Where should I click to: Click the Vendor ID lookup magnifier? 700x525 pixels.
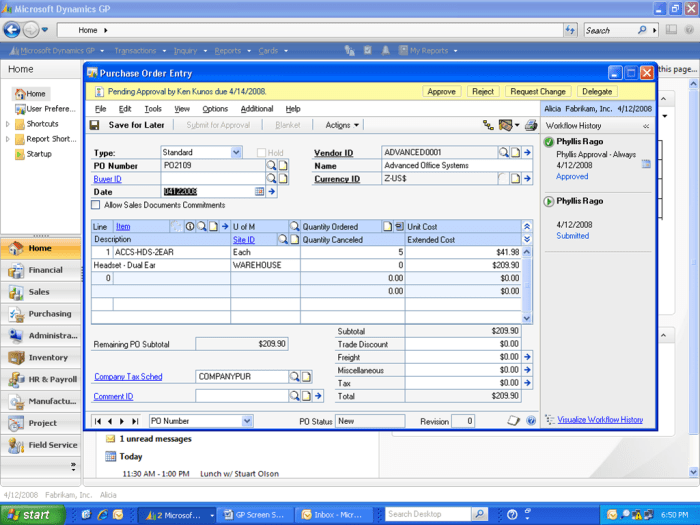[x=504, y=152]
